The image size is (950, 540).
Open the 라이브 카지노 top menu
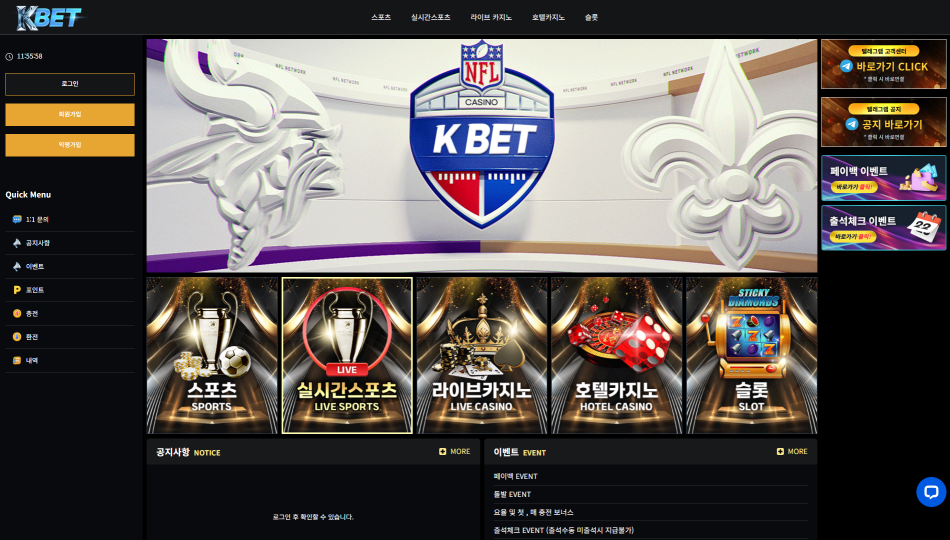click(x=491, y=18)
